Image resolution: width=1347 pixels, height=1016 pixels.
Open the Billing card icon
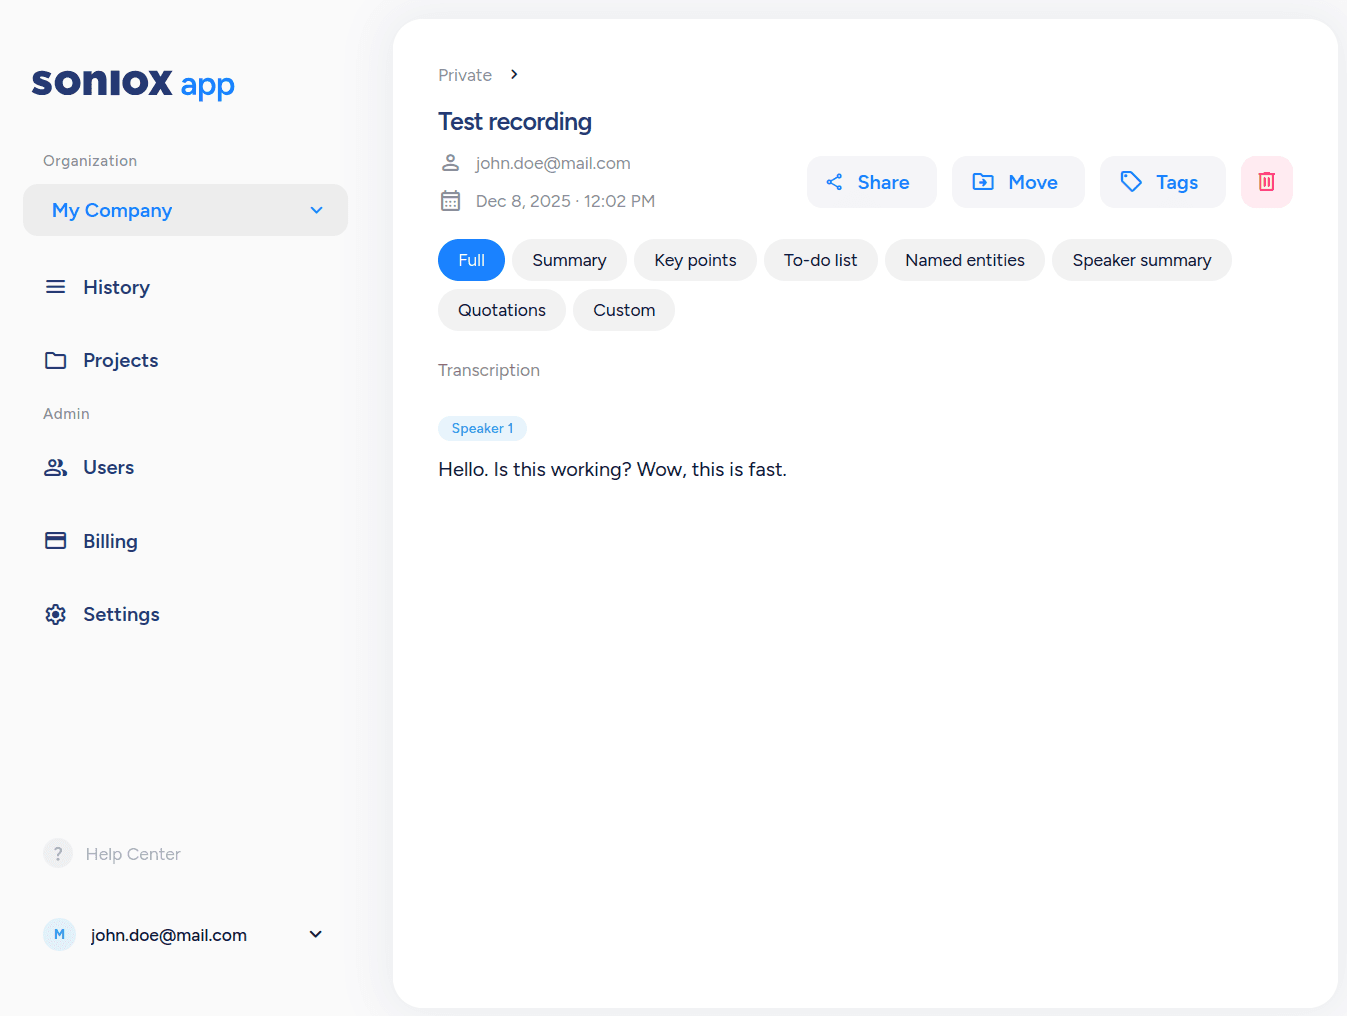pyautogui.click(x=56, y=541)
